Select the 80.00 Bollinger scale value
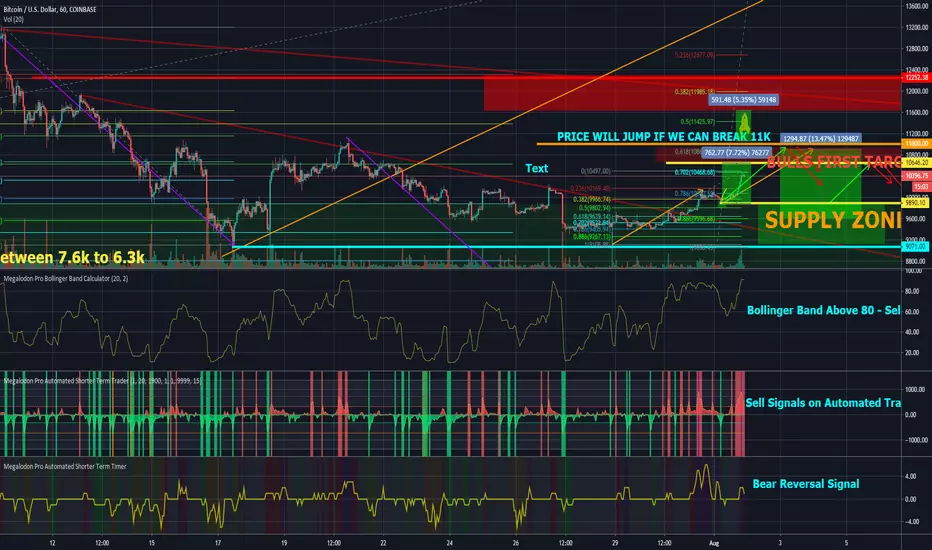This screenshot has width=932, height=550. click(912, 291)
